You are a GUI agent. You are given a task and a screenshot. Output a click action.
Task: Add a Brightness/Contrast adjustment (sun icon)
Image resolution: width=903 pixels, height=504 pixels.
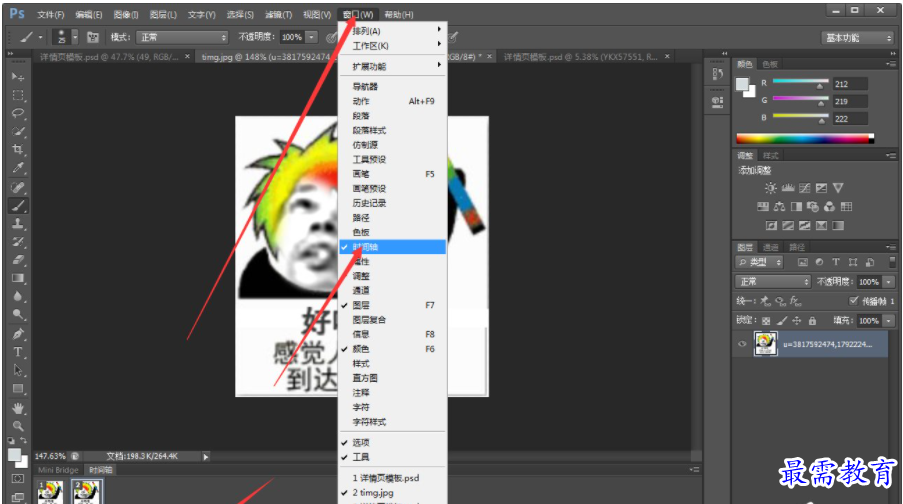pyautogui.click(x=771, y=188)
